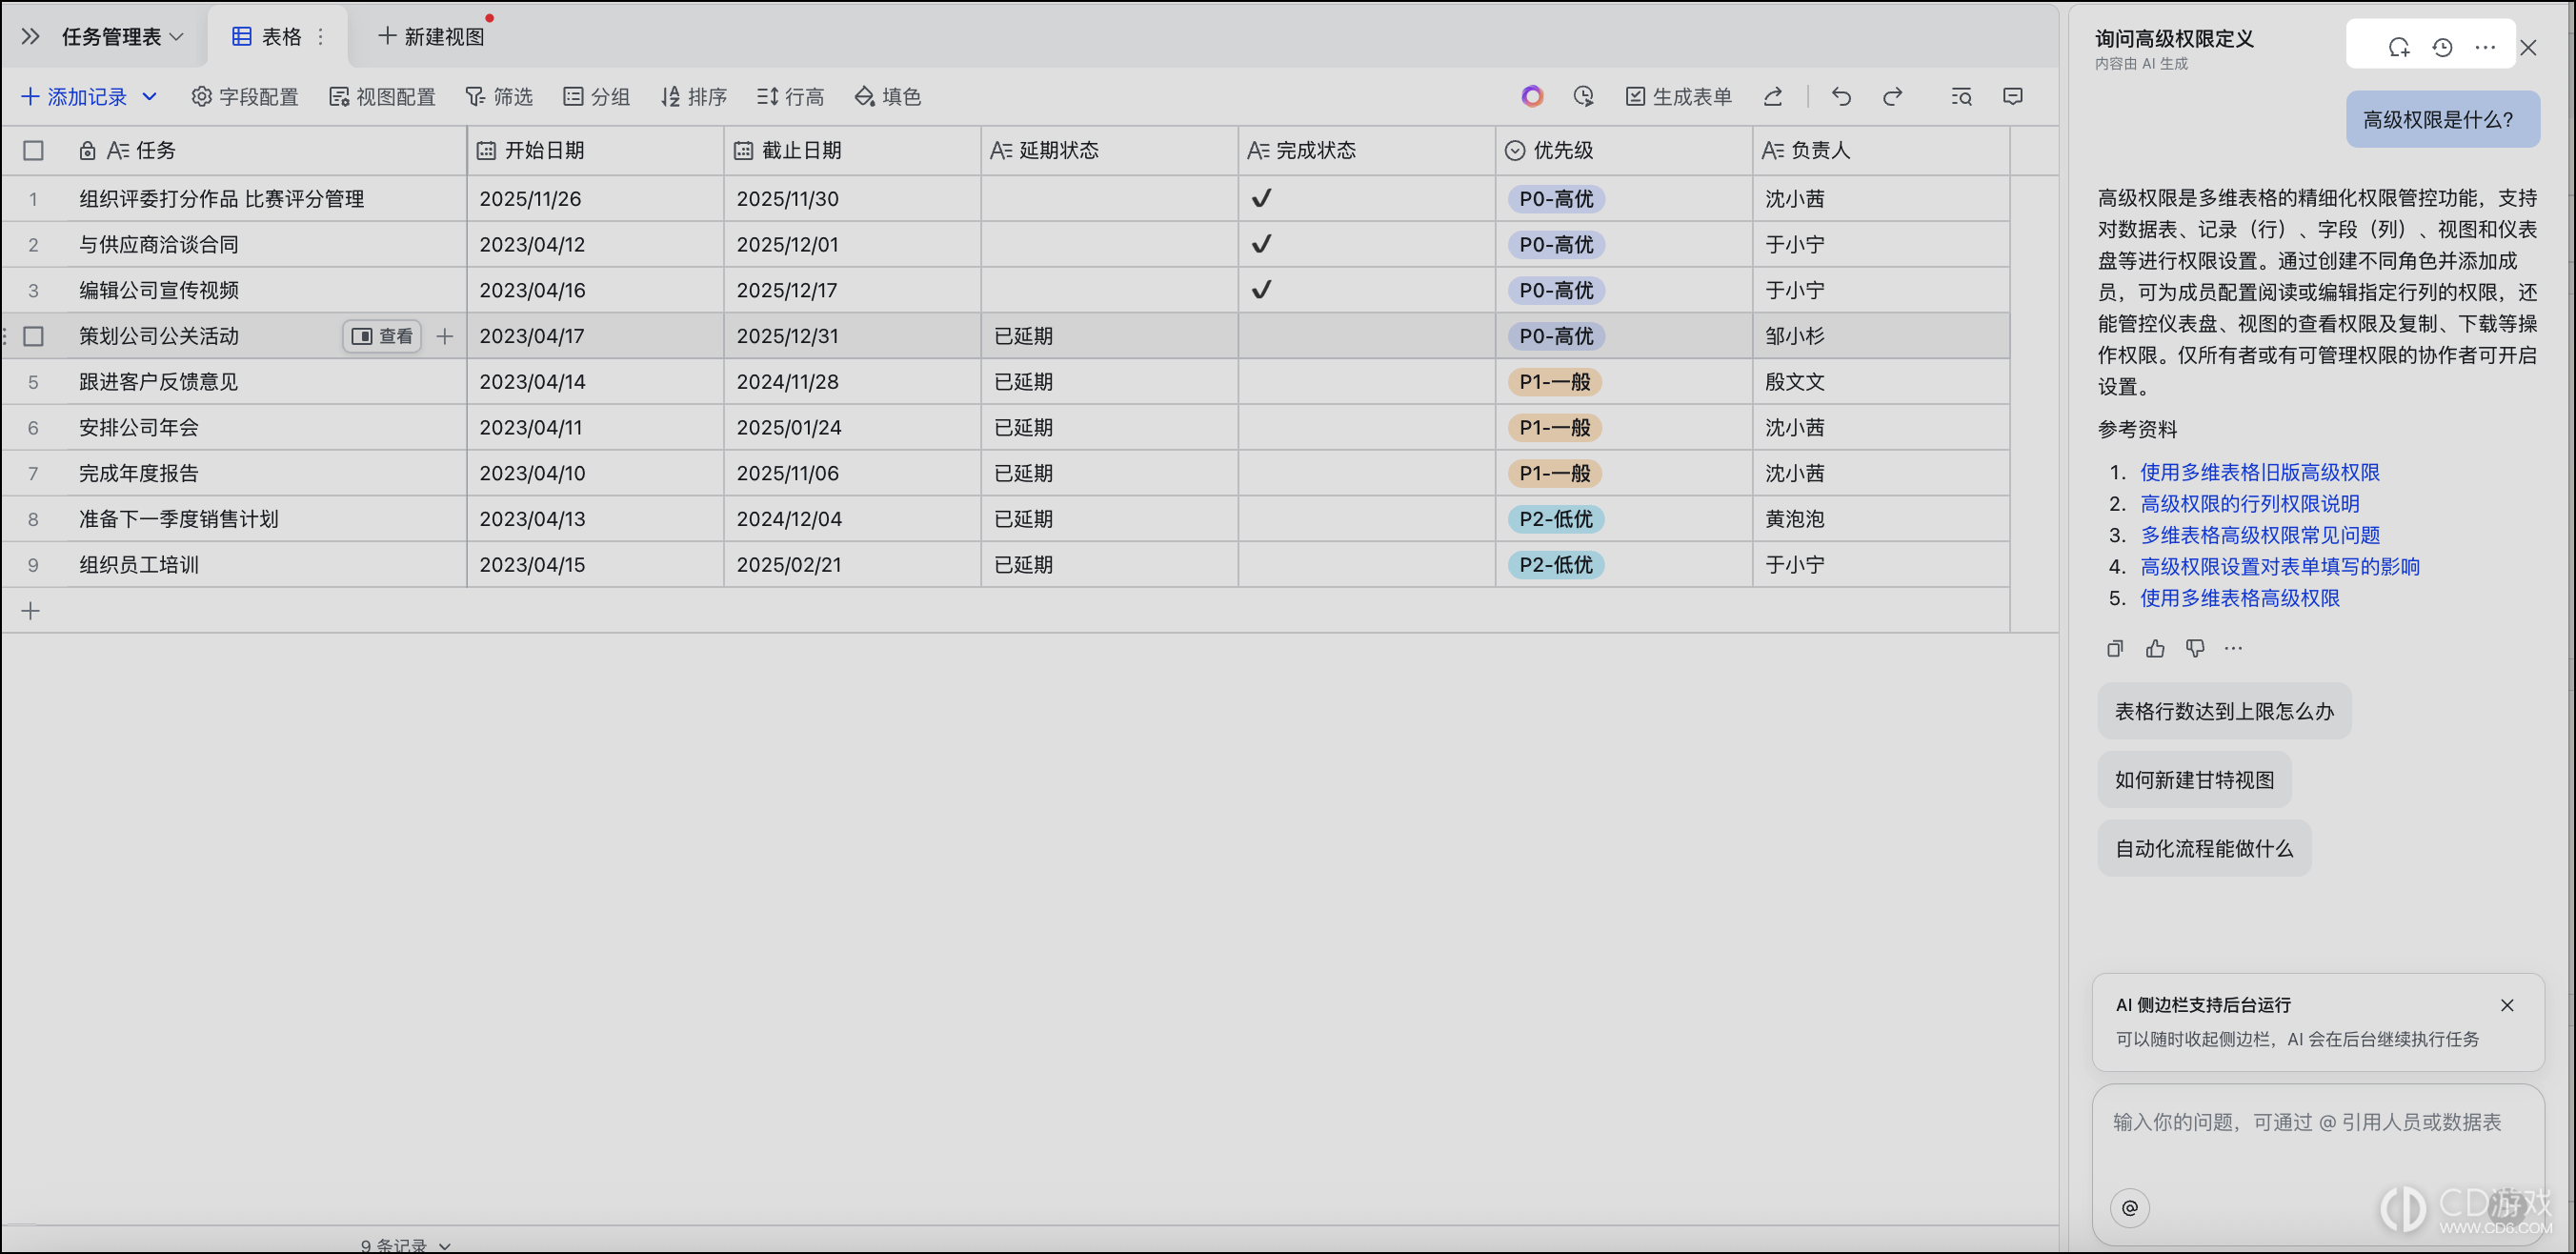
Task: Expand the sidebar with double chevron icon
Action: [30, 37]
